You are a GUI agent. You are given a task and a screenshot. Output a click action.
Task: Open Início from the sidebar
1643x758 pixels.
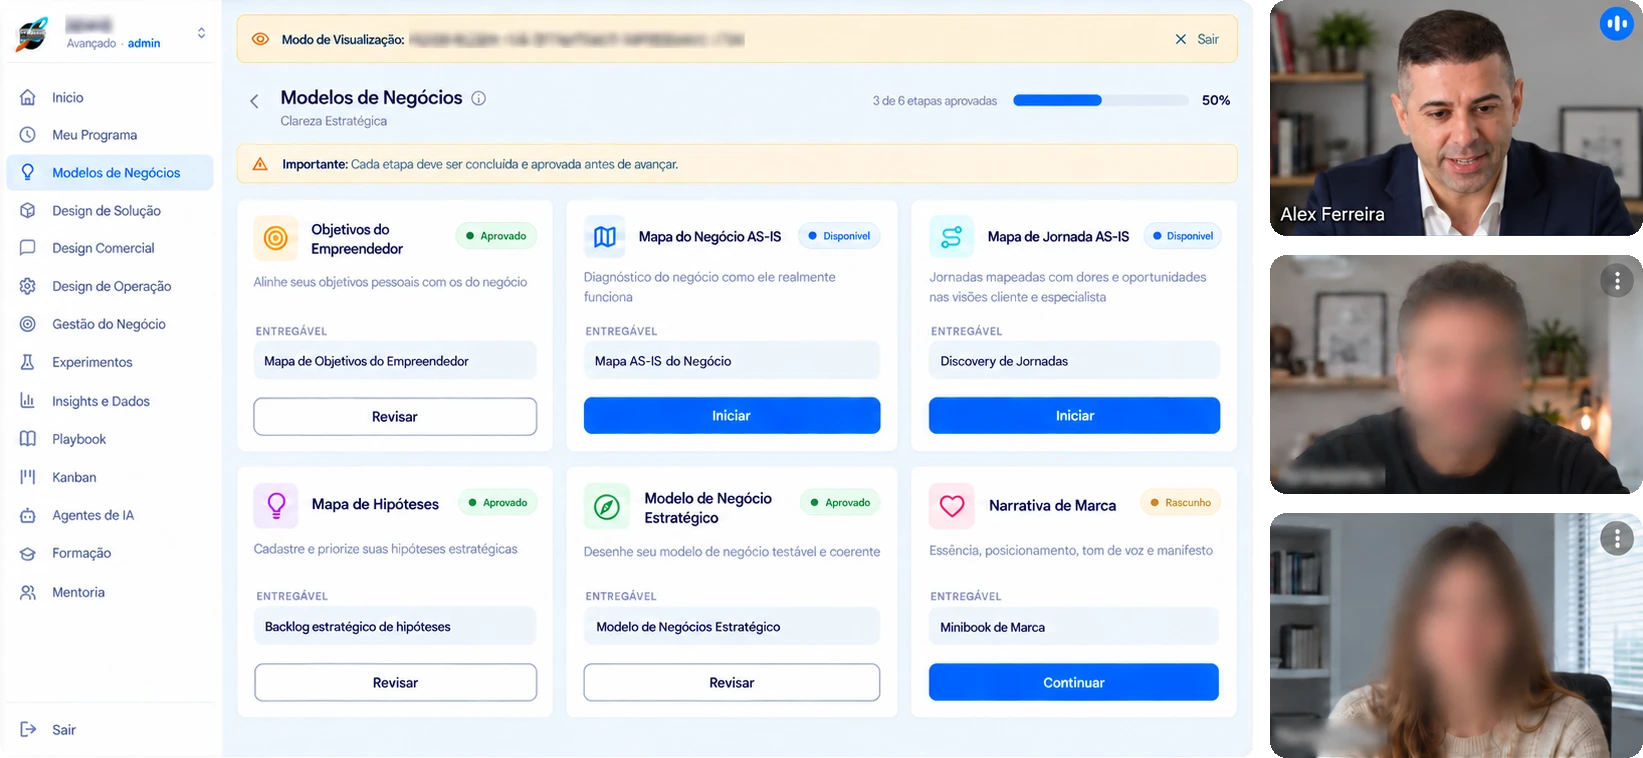[x=110, y=97]
